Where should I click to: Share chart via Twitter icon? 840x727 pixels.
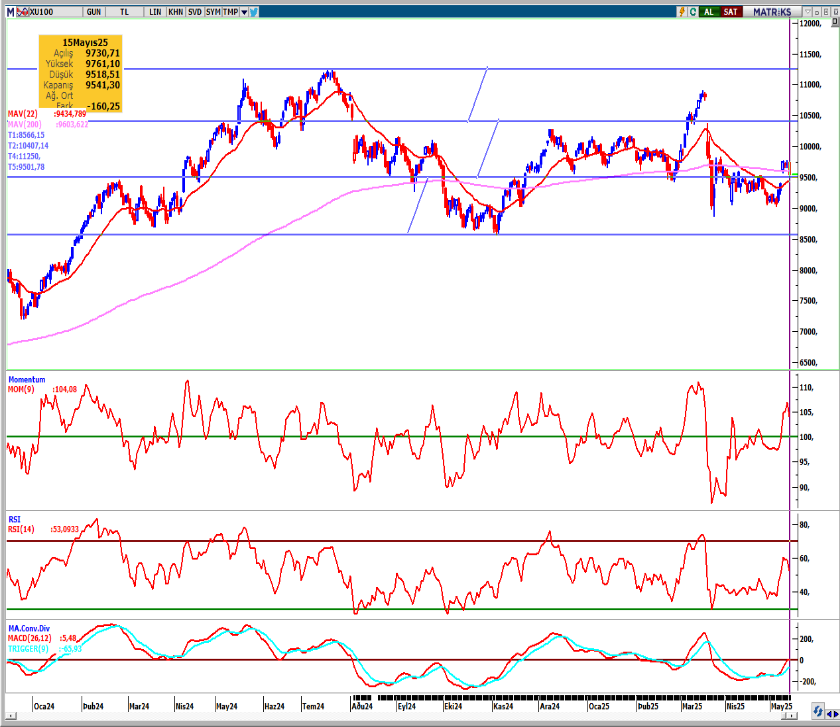click(x=254, y=12)
